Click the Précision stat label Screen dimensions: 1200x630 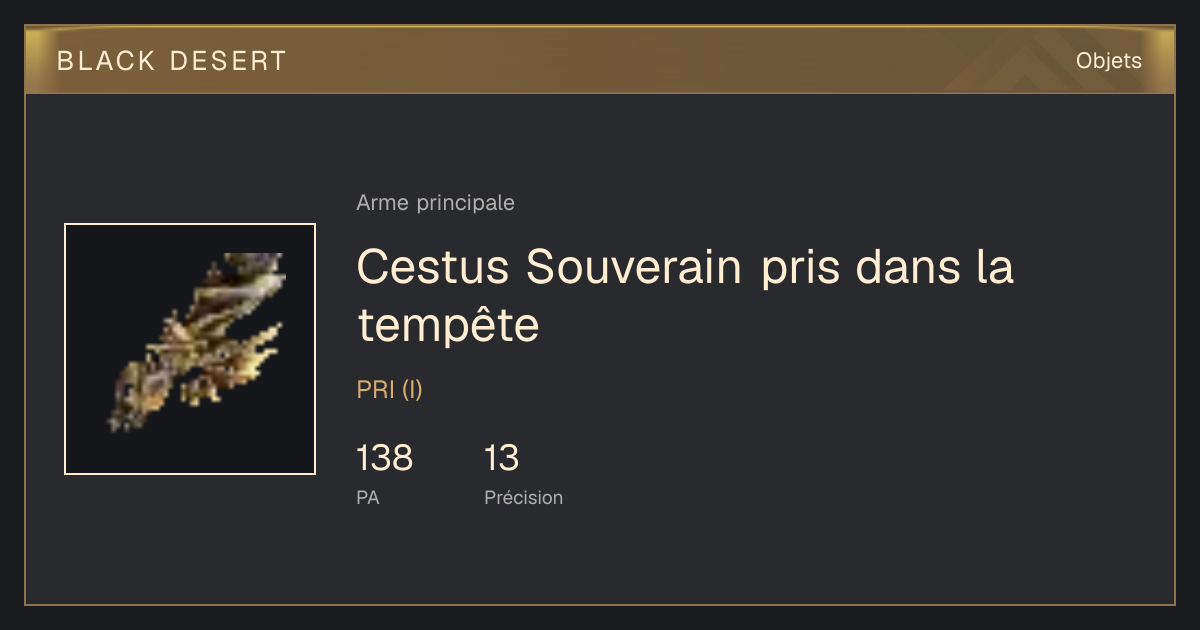click(x=523, y=497)
